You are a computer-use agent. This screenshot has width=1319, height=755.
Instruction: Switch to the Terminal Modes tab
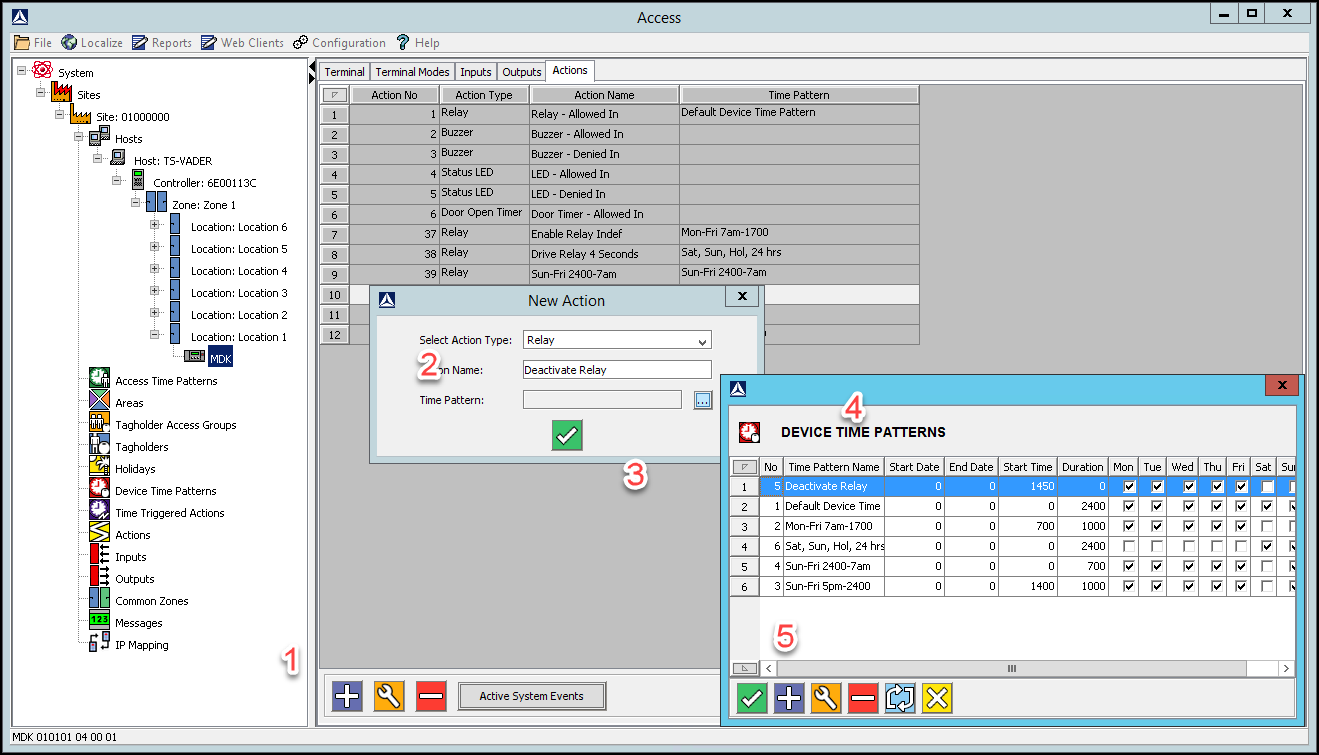pos(412,72)
